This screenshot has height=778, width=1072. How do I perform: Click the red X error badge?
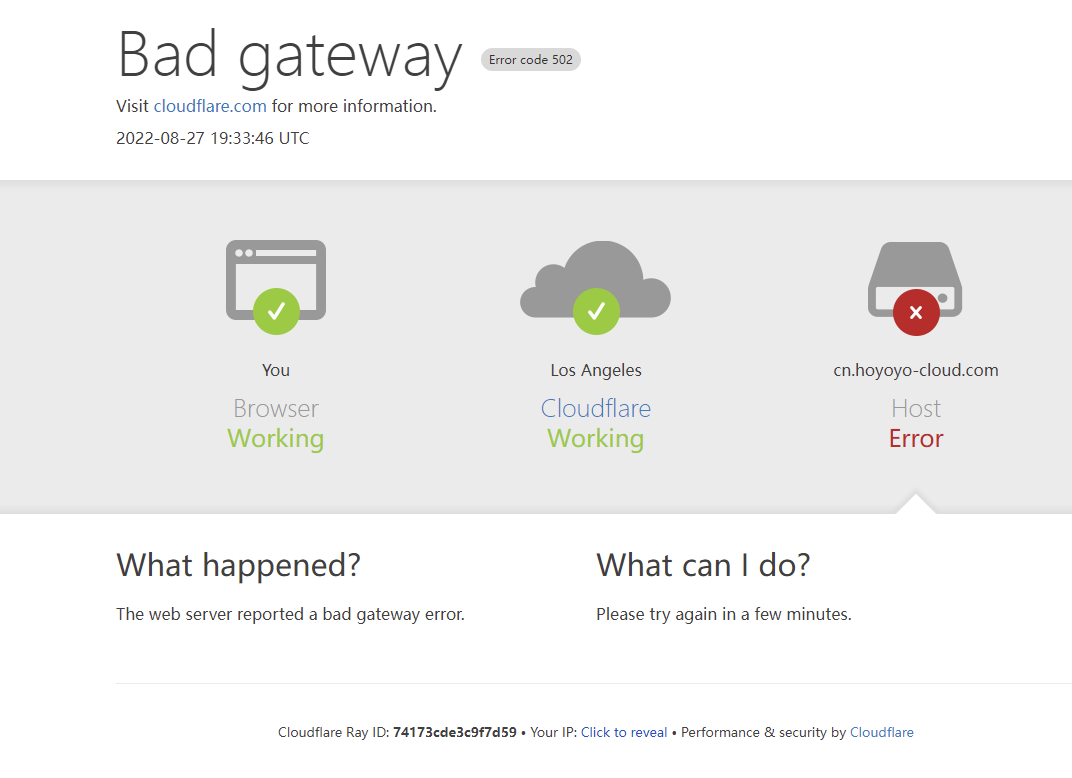(916, 312)
